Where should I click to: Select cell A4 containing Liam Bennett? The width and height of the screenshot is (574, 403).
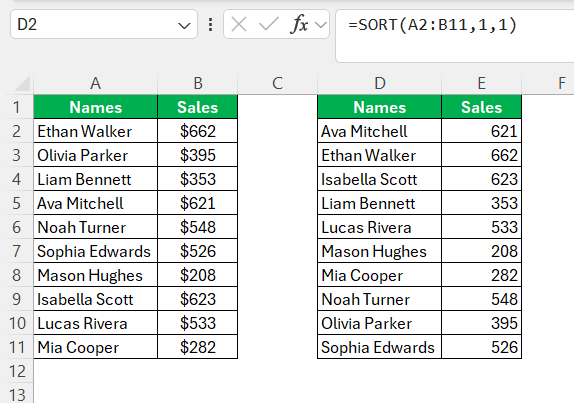pos(96,179)
